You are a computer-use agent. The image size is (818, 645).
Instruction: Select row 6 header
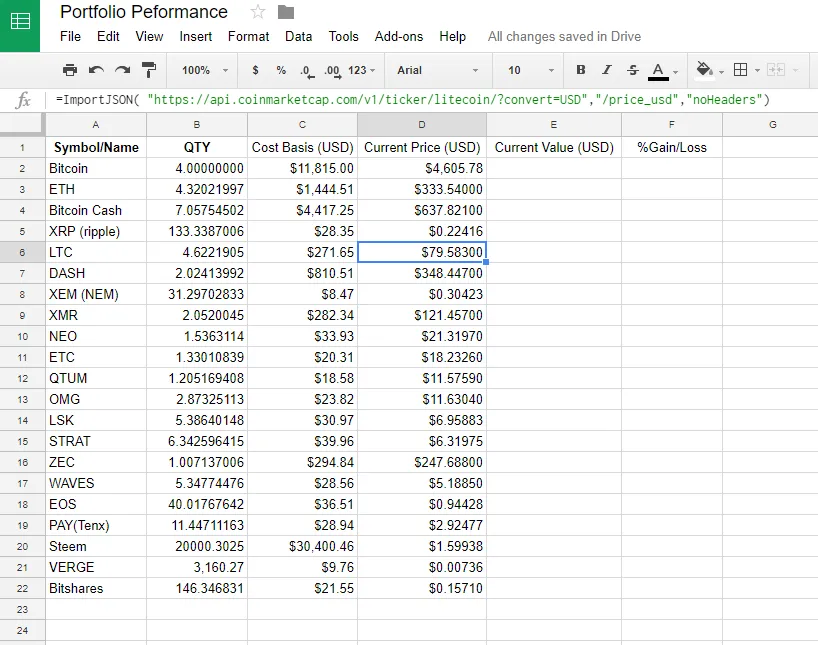pyautogui.click(x=22, y=252)
